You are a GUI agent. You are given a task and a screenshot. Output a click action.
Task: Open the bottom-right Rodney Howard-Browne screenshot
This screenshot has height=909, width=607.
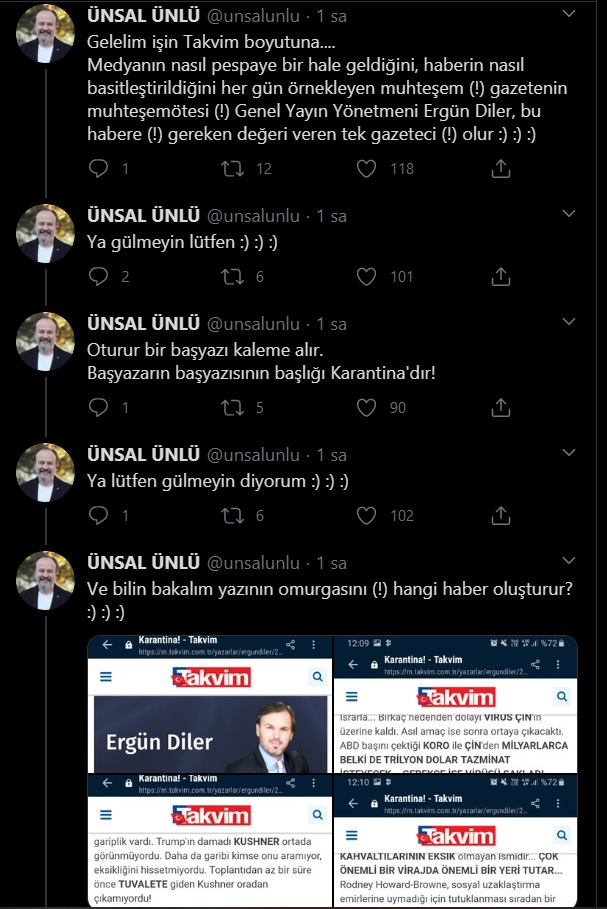click(x=455, y=840)
